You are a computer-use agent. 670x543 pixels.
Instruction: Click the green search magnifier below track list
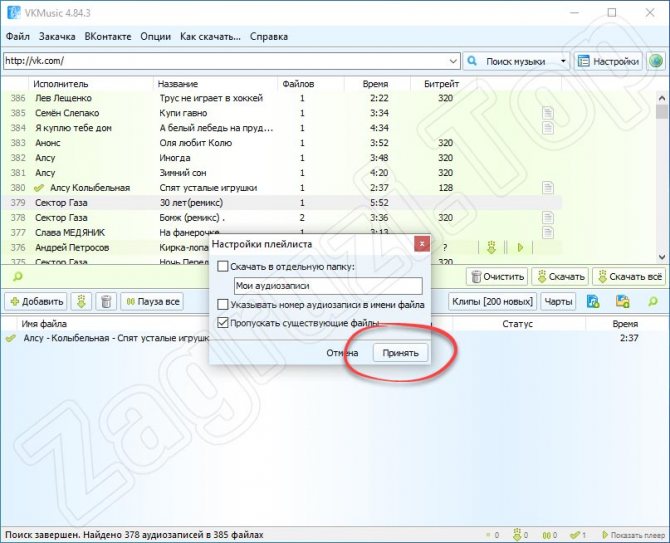pos(18,277)
